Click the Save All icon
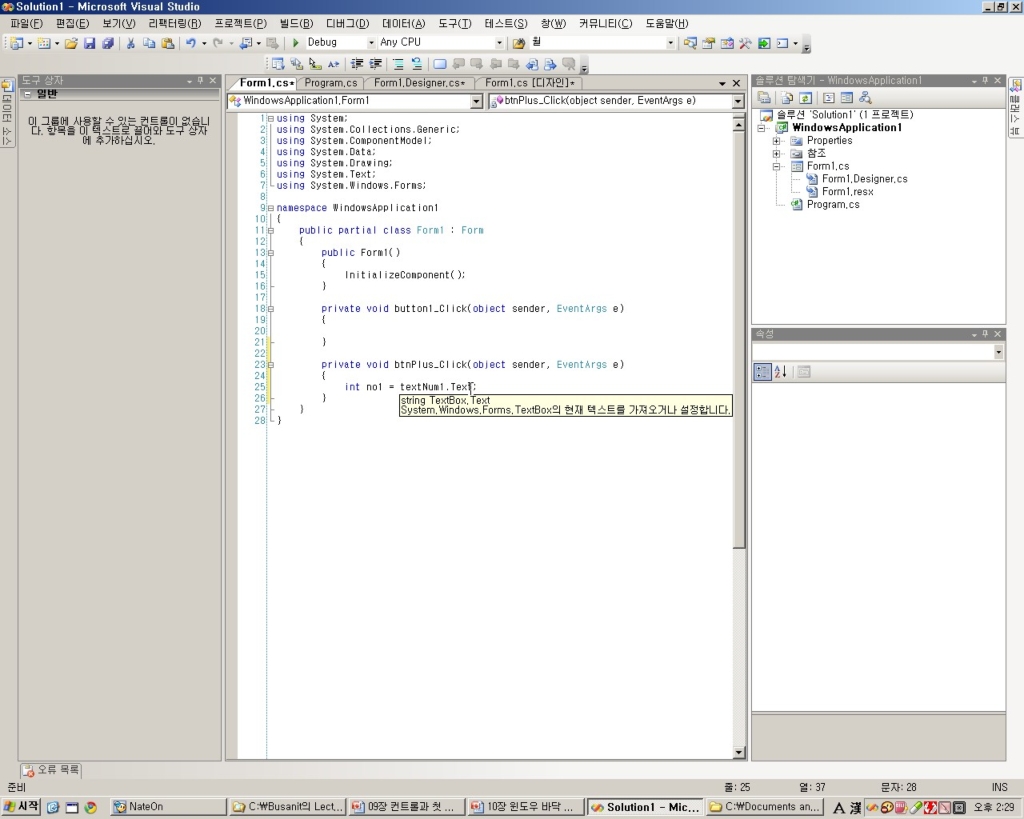This screenshot has width=1024, height=819. pyautogui.click(x=108, y=43)
